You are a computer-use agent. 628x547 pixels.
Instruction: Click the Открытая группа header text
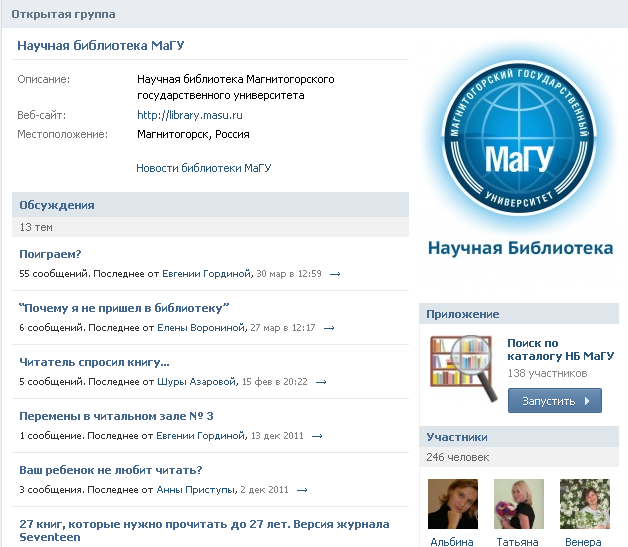coord(63,14)
